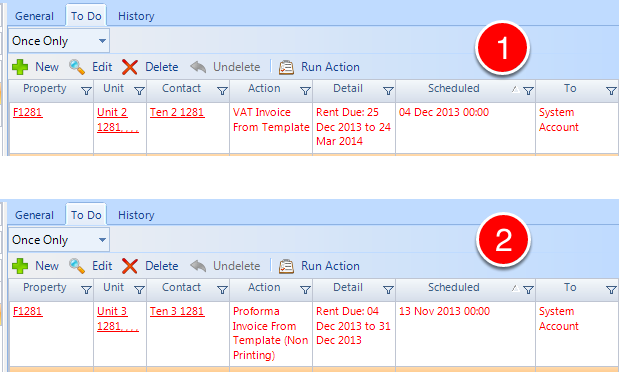
Task: Select the 13 Nov 2013 00:00 scheduled cell
Action: (465, 334)
